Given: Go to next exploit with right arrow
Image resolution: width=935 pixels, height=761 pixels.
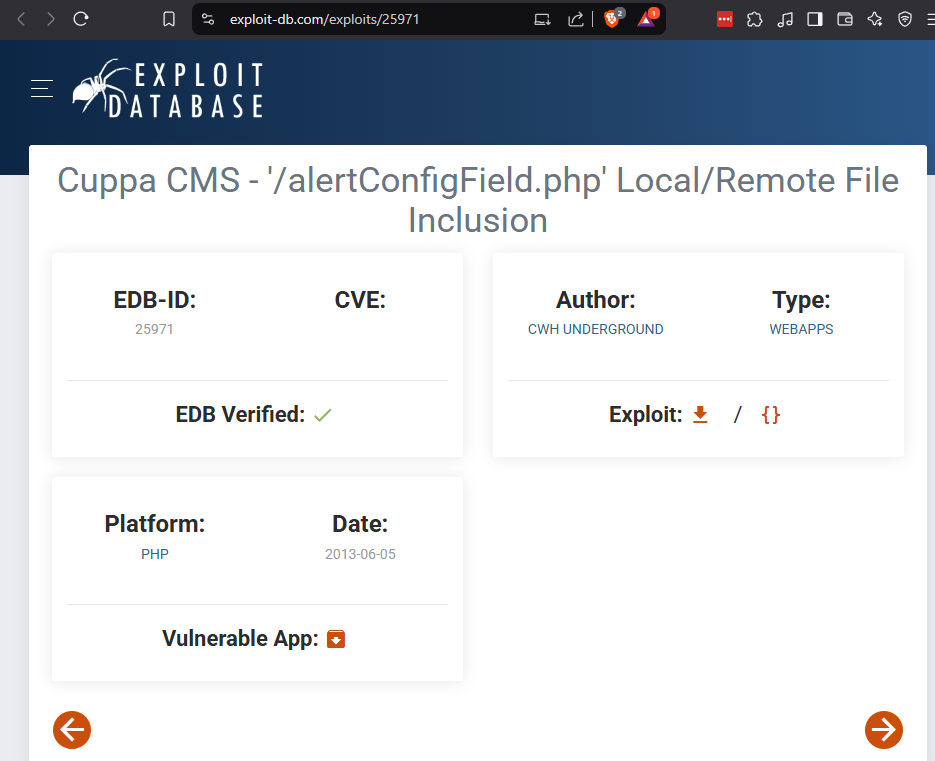Looking at the screenshot, I should pos(883,730).
